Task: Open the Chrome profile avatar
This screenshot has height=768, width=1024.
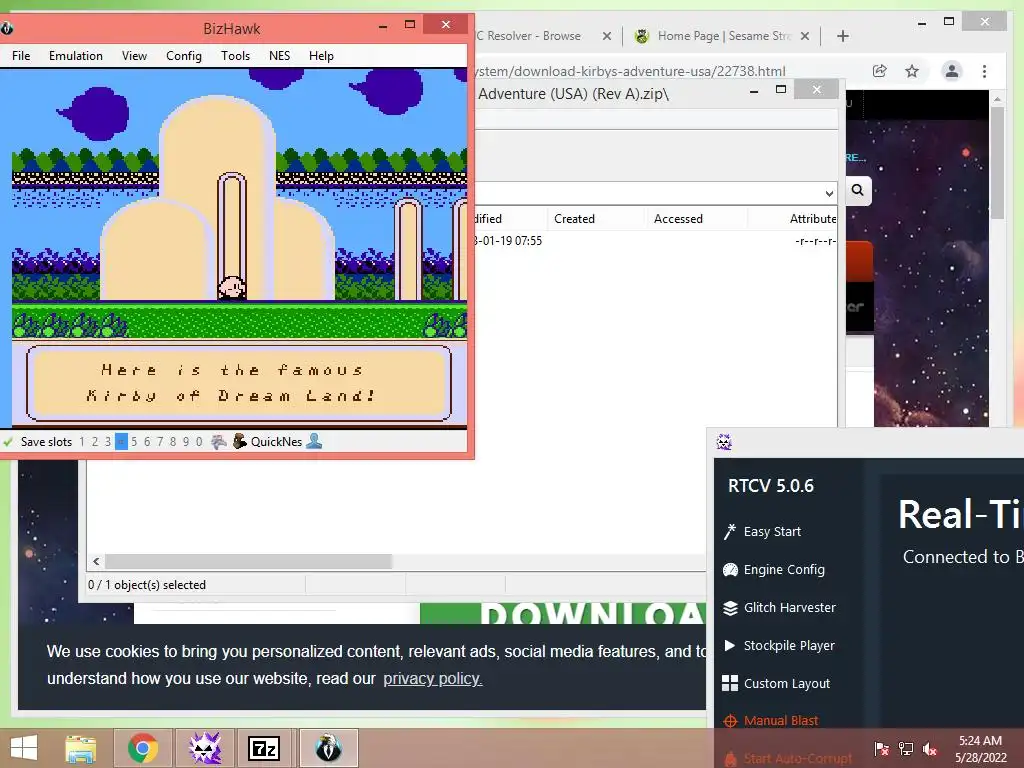Action: (x=952, y=71)
